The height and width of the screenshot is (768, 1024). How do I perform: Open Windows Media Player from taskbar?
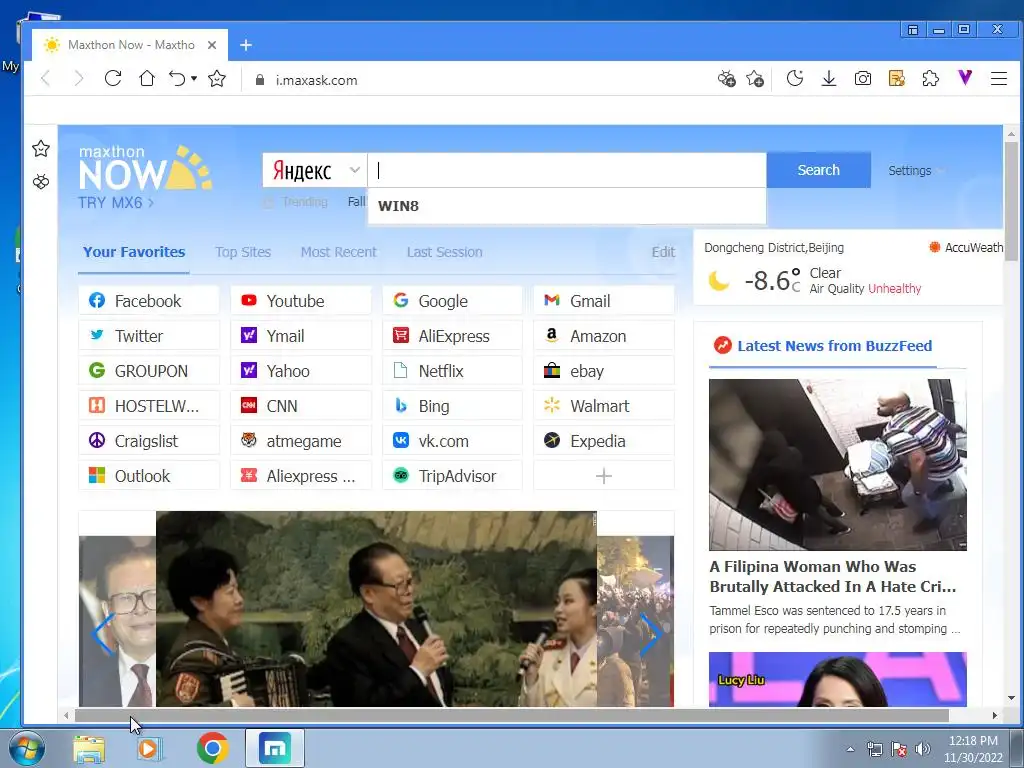pos(150,748)
